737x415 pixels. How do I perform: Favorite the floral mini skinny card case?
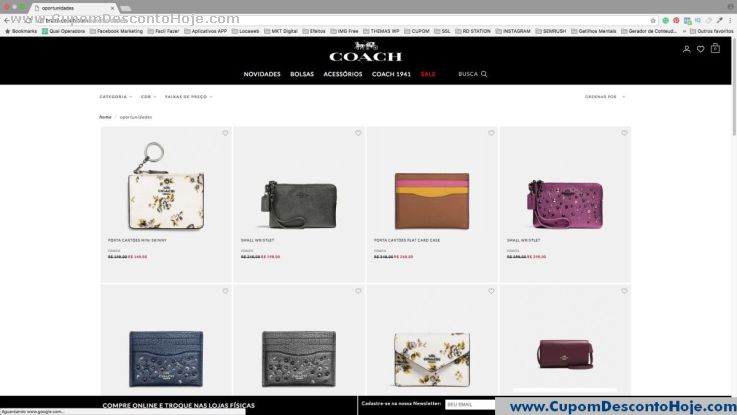pyautogui.click(x=225, y=133)
